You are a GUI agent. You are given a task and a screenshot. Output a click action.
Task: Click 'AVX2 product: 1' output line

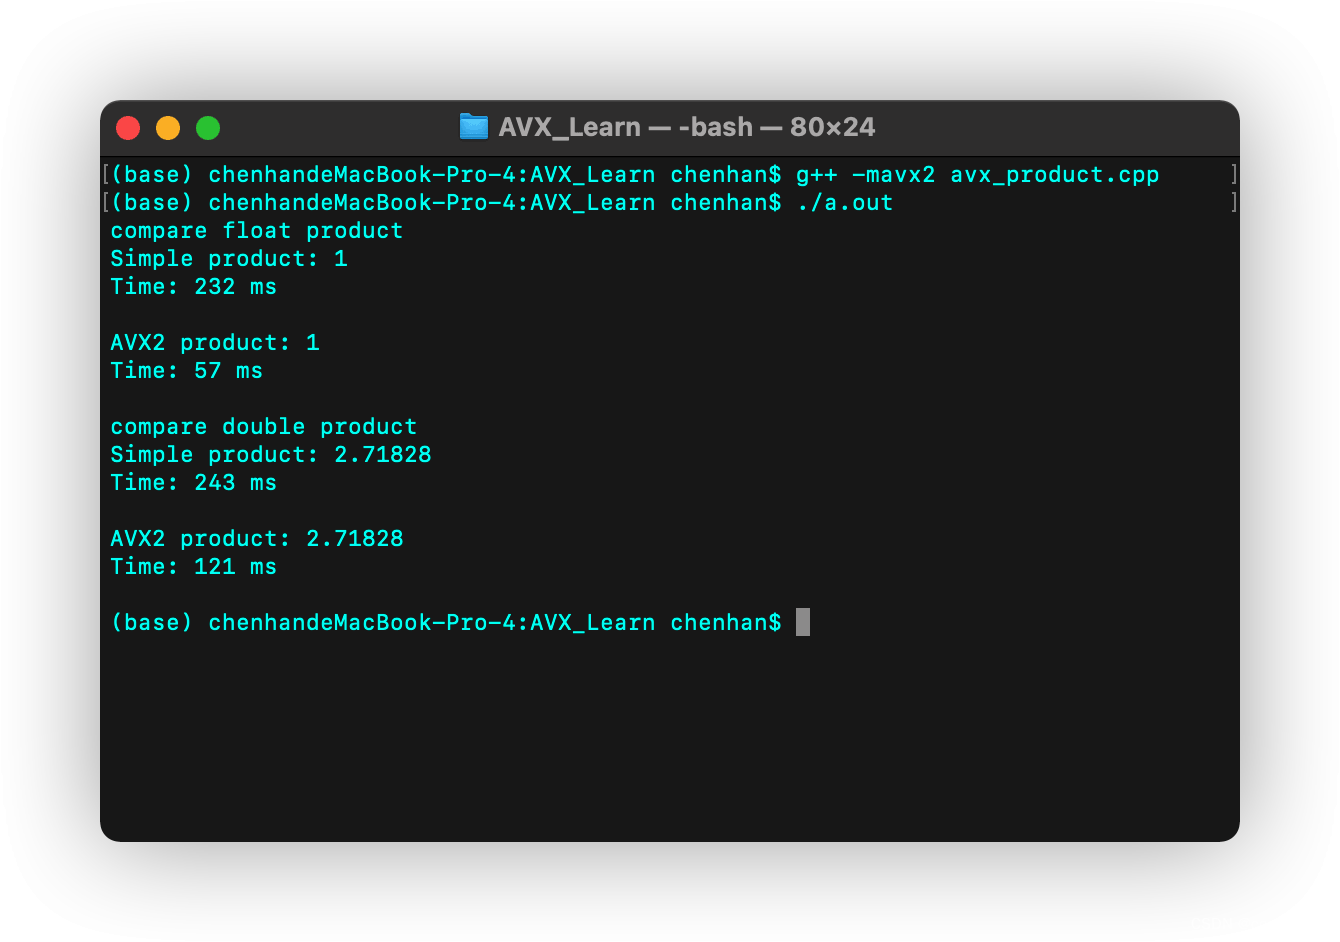(x=215, y=343)
